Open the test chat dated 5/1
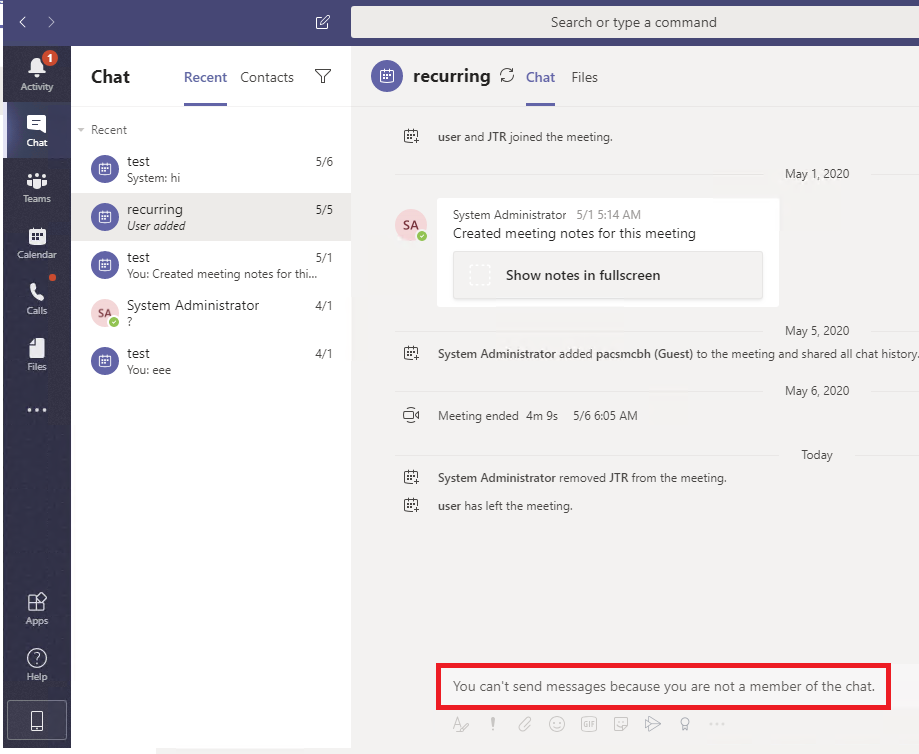This screenshot has width=919, height=754. tap(211, 265)
